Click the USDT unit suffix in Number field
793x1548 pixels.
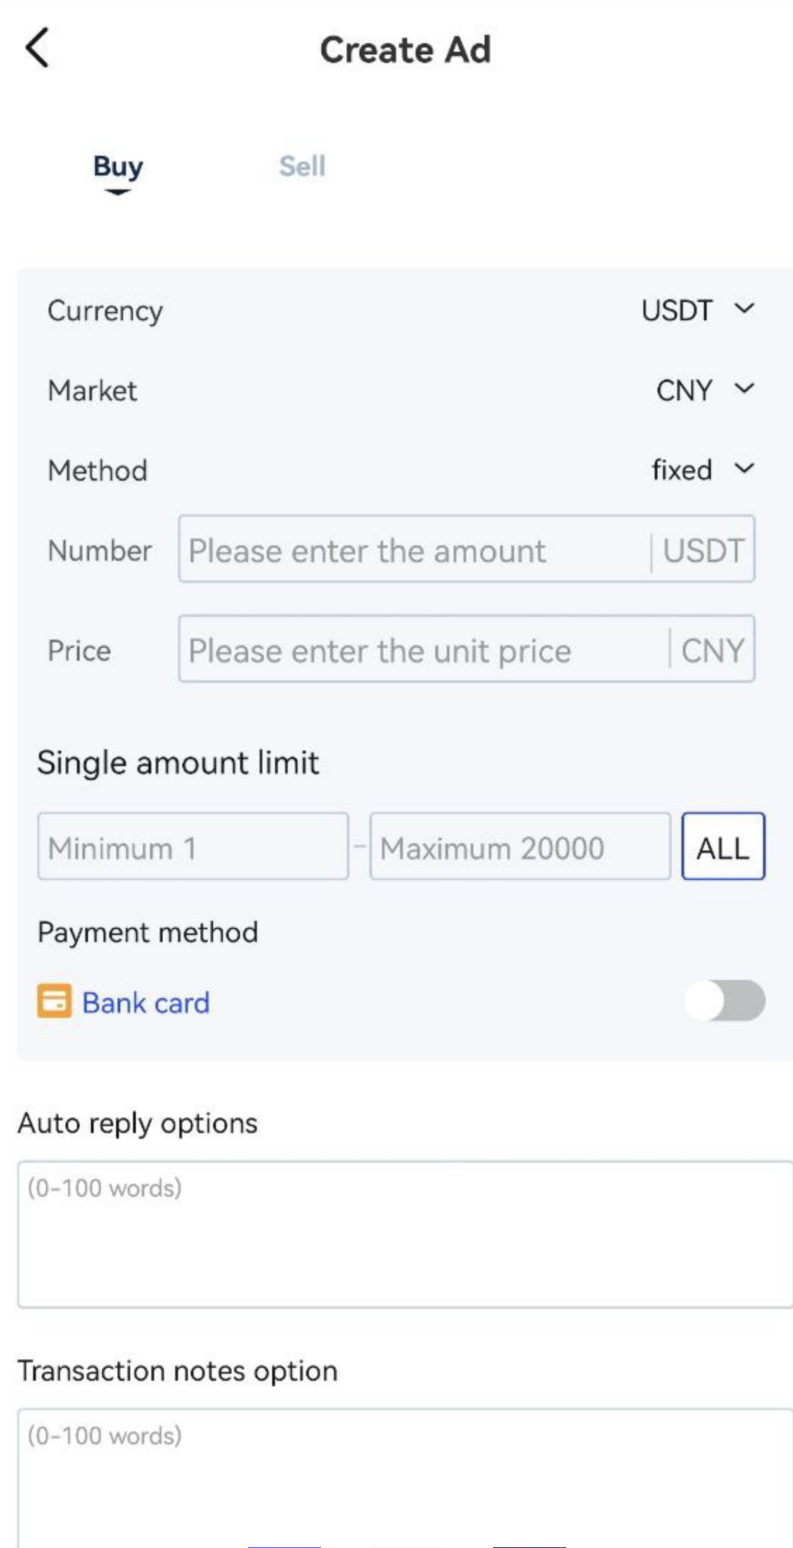click(703, 551)
